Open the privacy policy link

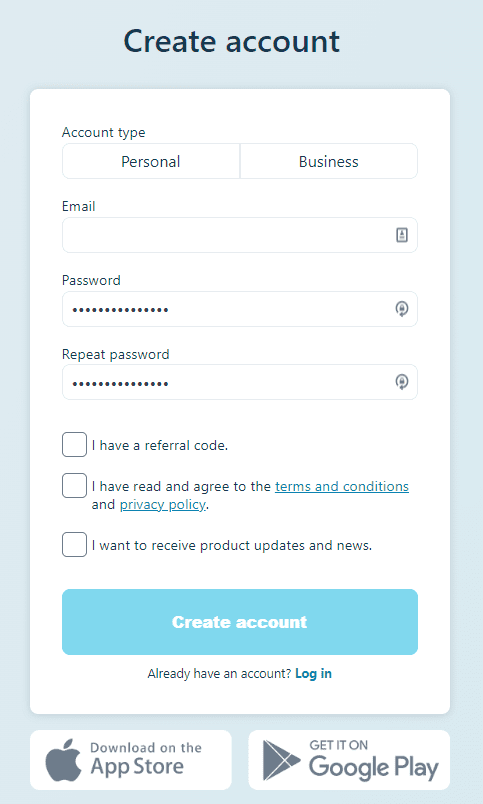(x=163, y=505)
